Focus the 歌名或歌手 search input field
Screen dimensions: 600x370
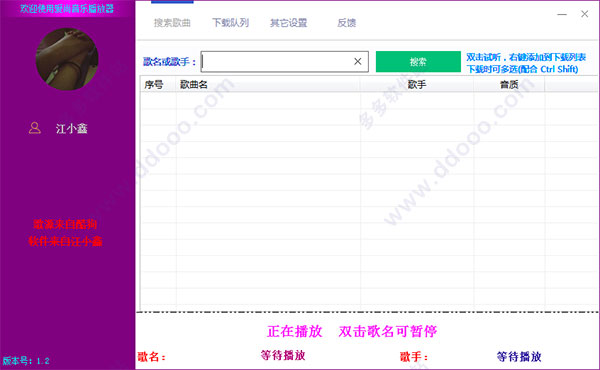point(276,62)
